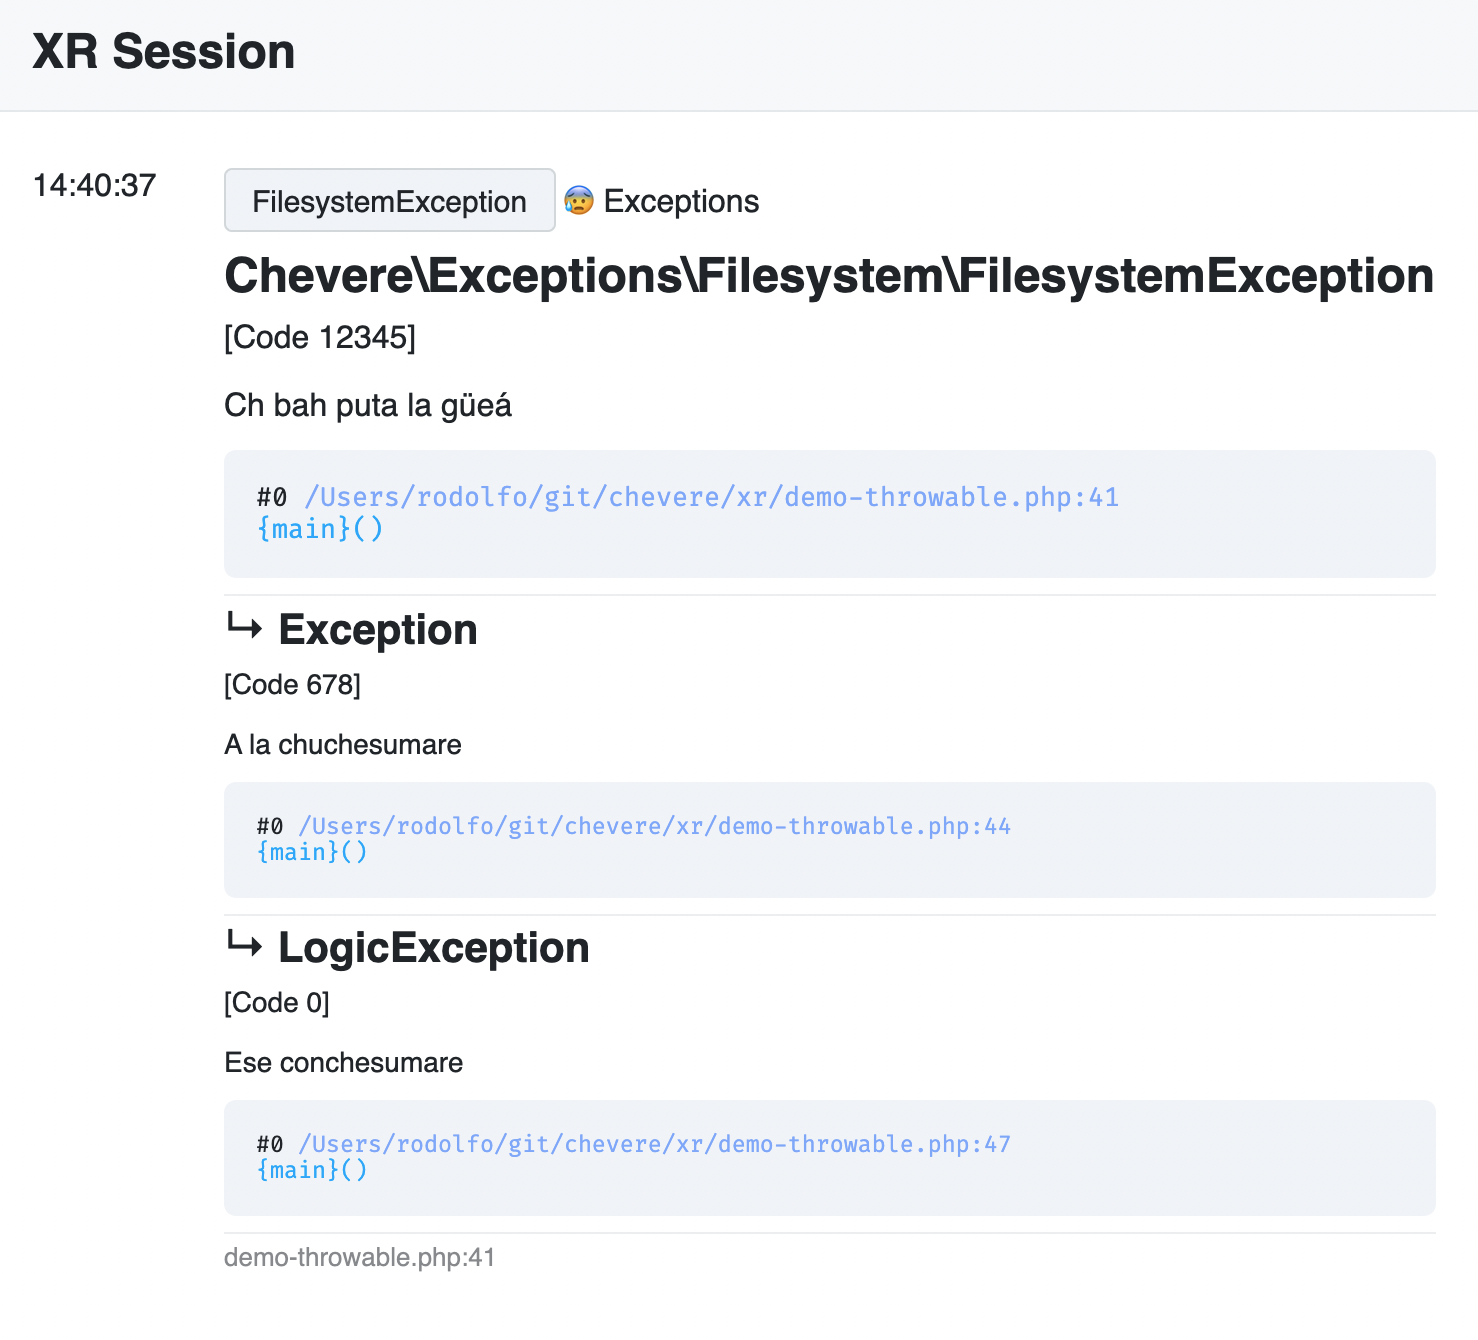1478x1340 pixels.
Task: Click the XR Session header title
Action: point(164,52)
